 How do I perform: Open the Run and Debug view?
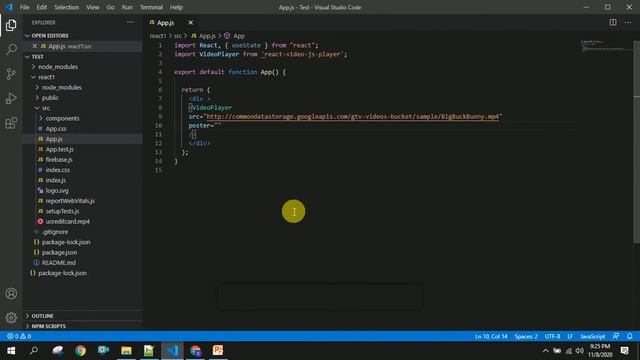(11, 98)
